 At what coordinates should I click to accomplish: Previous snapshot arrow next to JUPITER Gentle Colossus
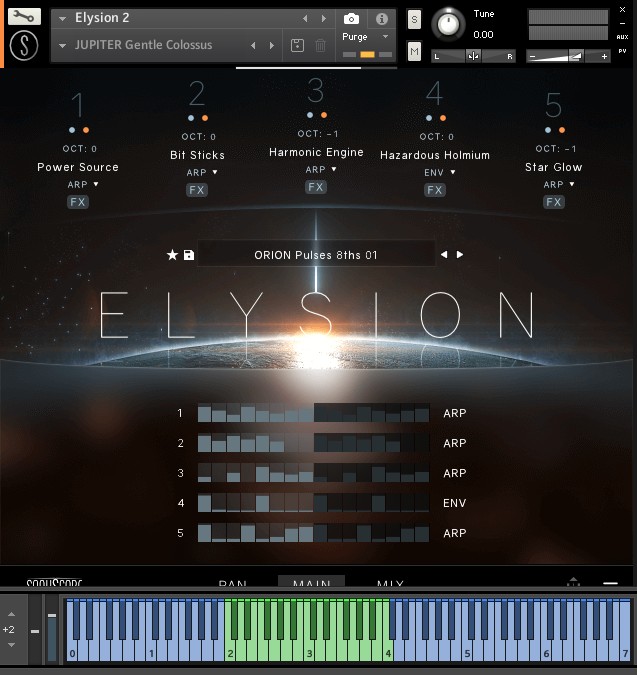(x=253, y=45)
